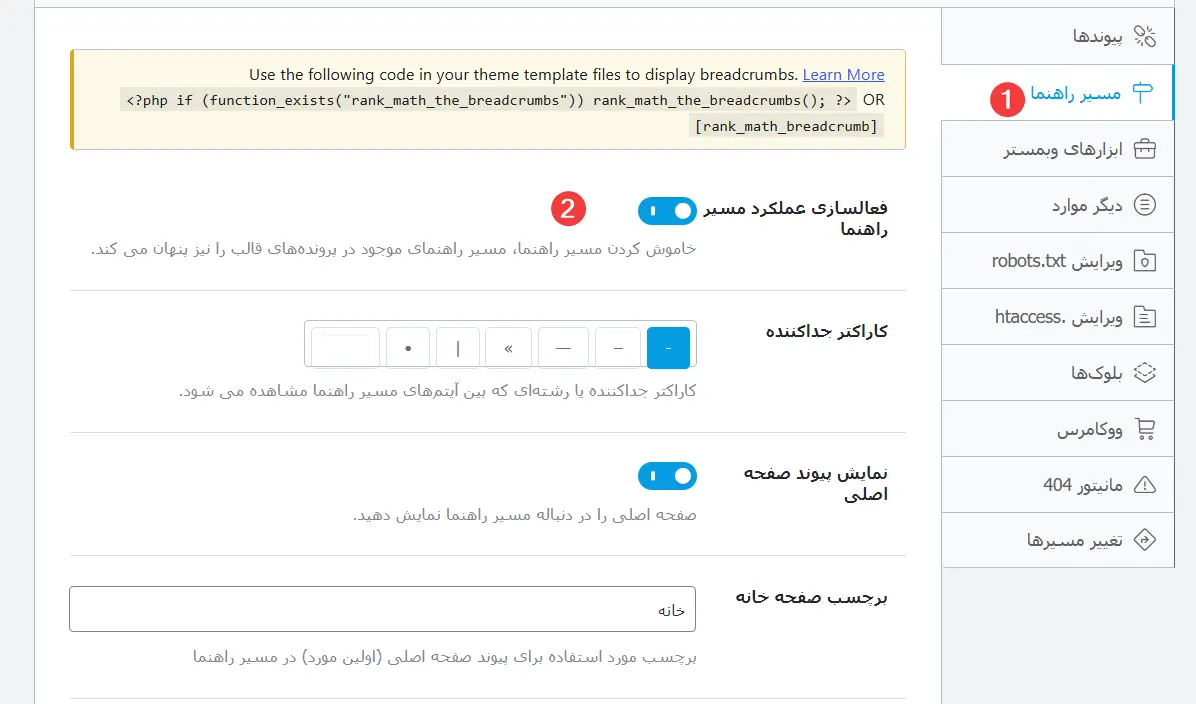Click the Breadcrumbs signpost icon
The height and width of the screenshot is (704, 1196).
point(1143,92)
